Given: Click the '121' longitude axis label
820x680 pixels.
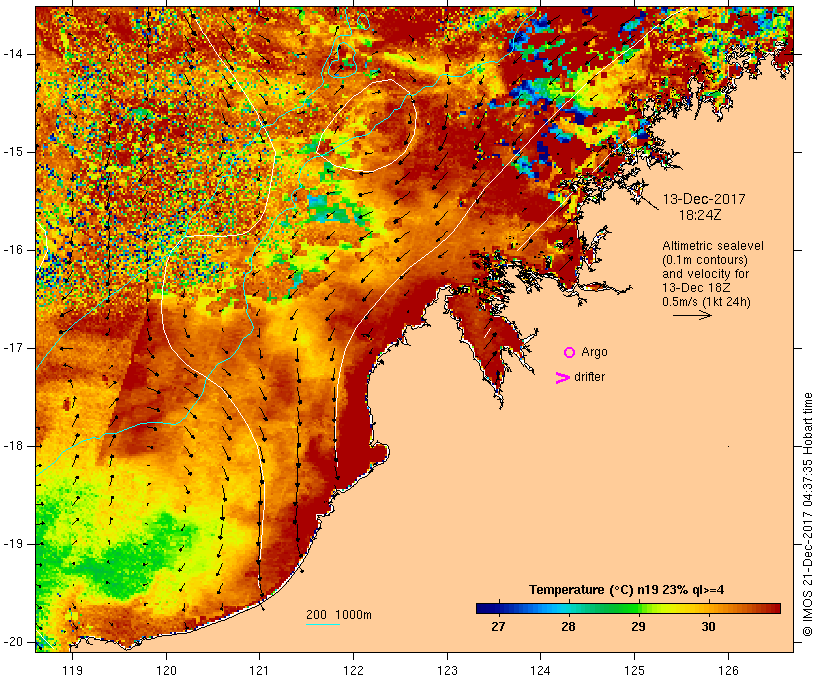Looking at the screenshot, I should click(259, 671).
